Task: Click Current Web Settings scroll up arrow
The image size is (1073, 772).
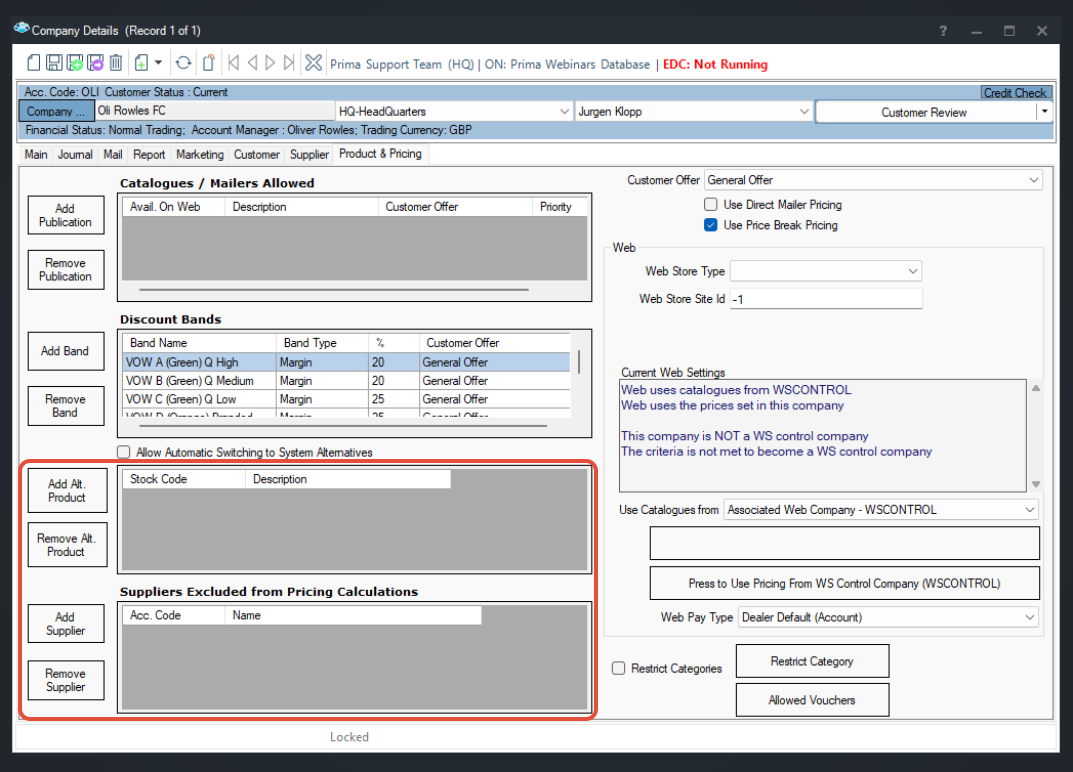Action: pyautogui.click(x=1036, y=388)
